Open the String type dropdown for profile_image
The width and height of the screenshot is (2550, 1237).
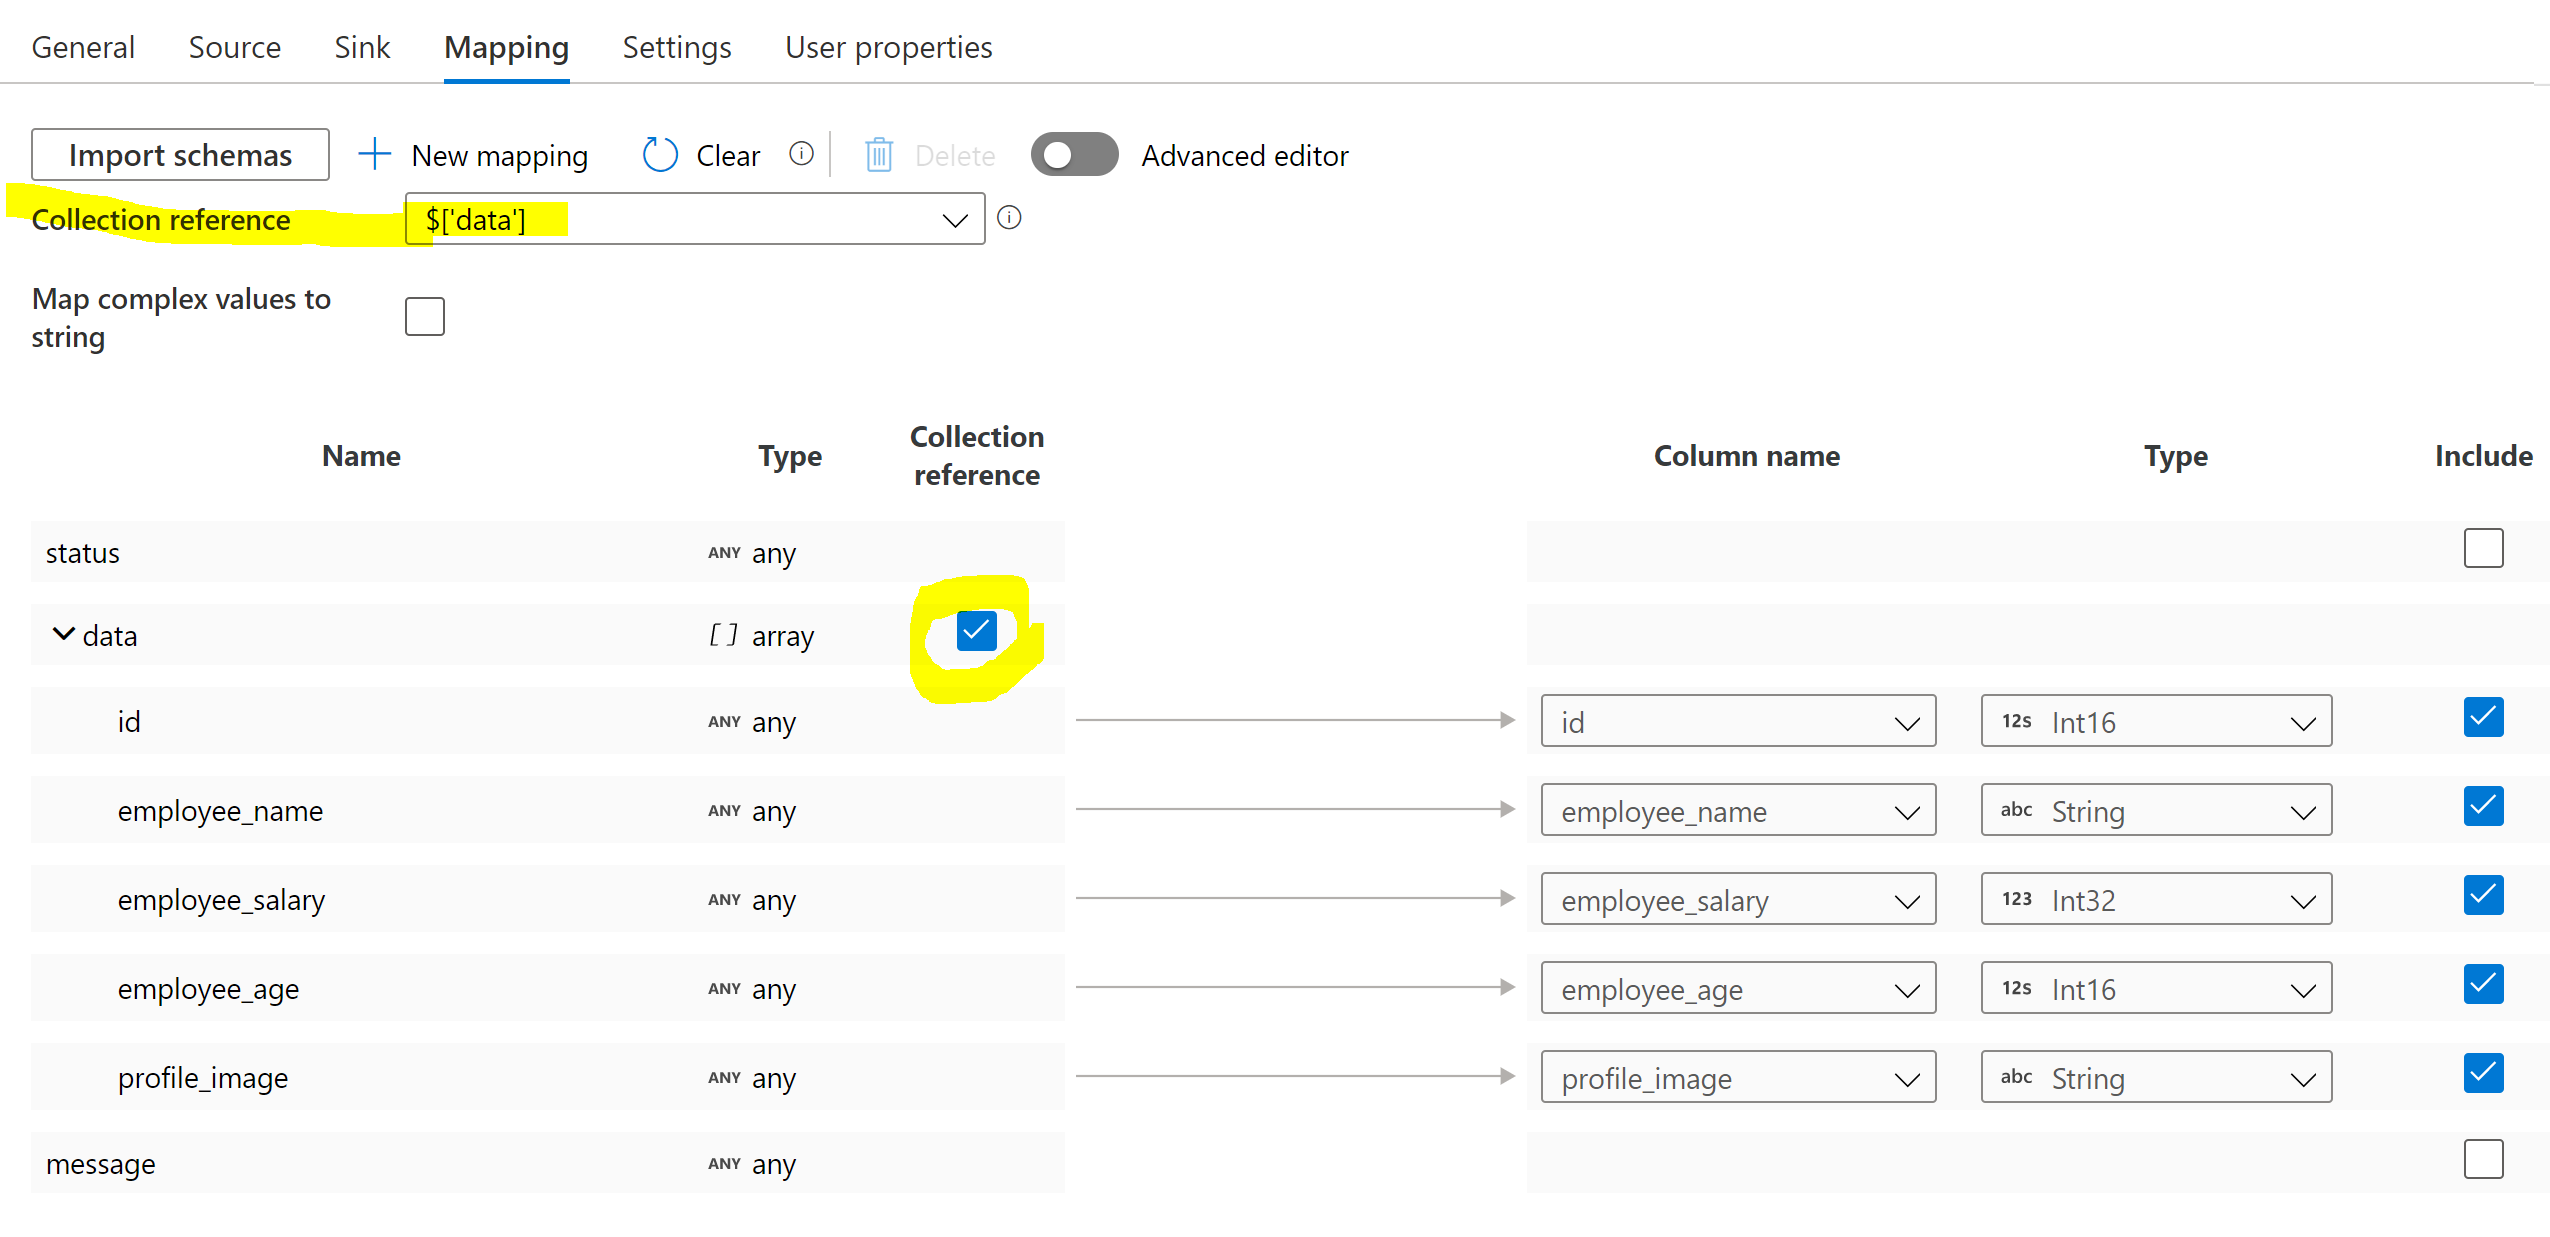2156,1077
